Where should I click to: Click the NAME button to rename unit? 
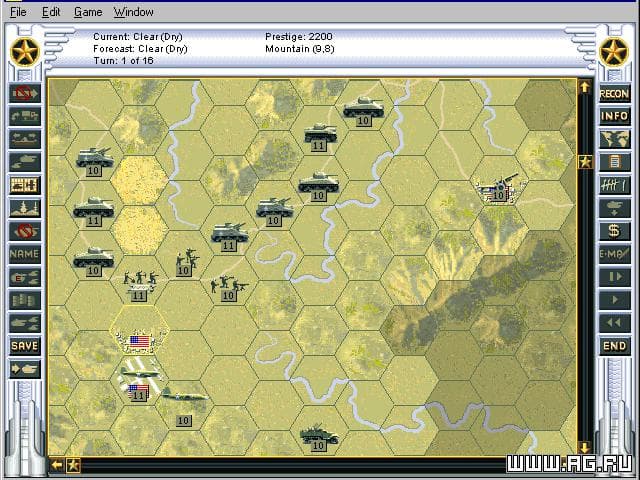[24, 254]
